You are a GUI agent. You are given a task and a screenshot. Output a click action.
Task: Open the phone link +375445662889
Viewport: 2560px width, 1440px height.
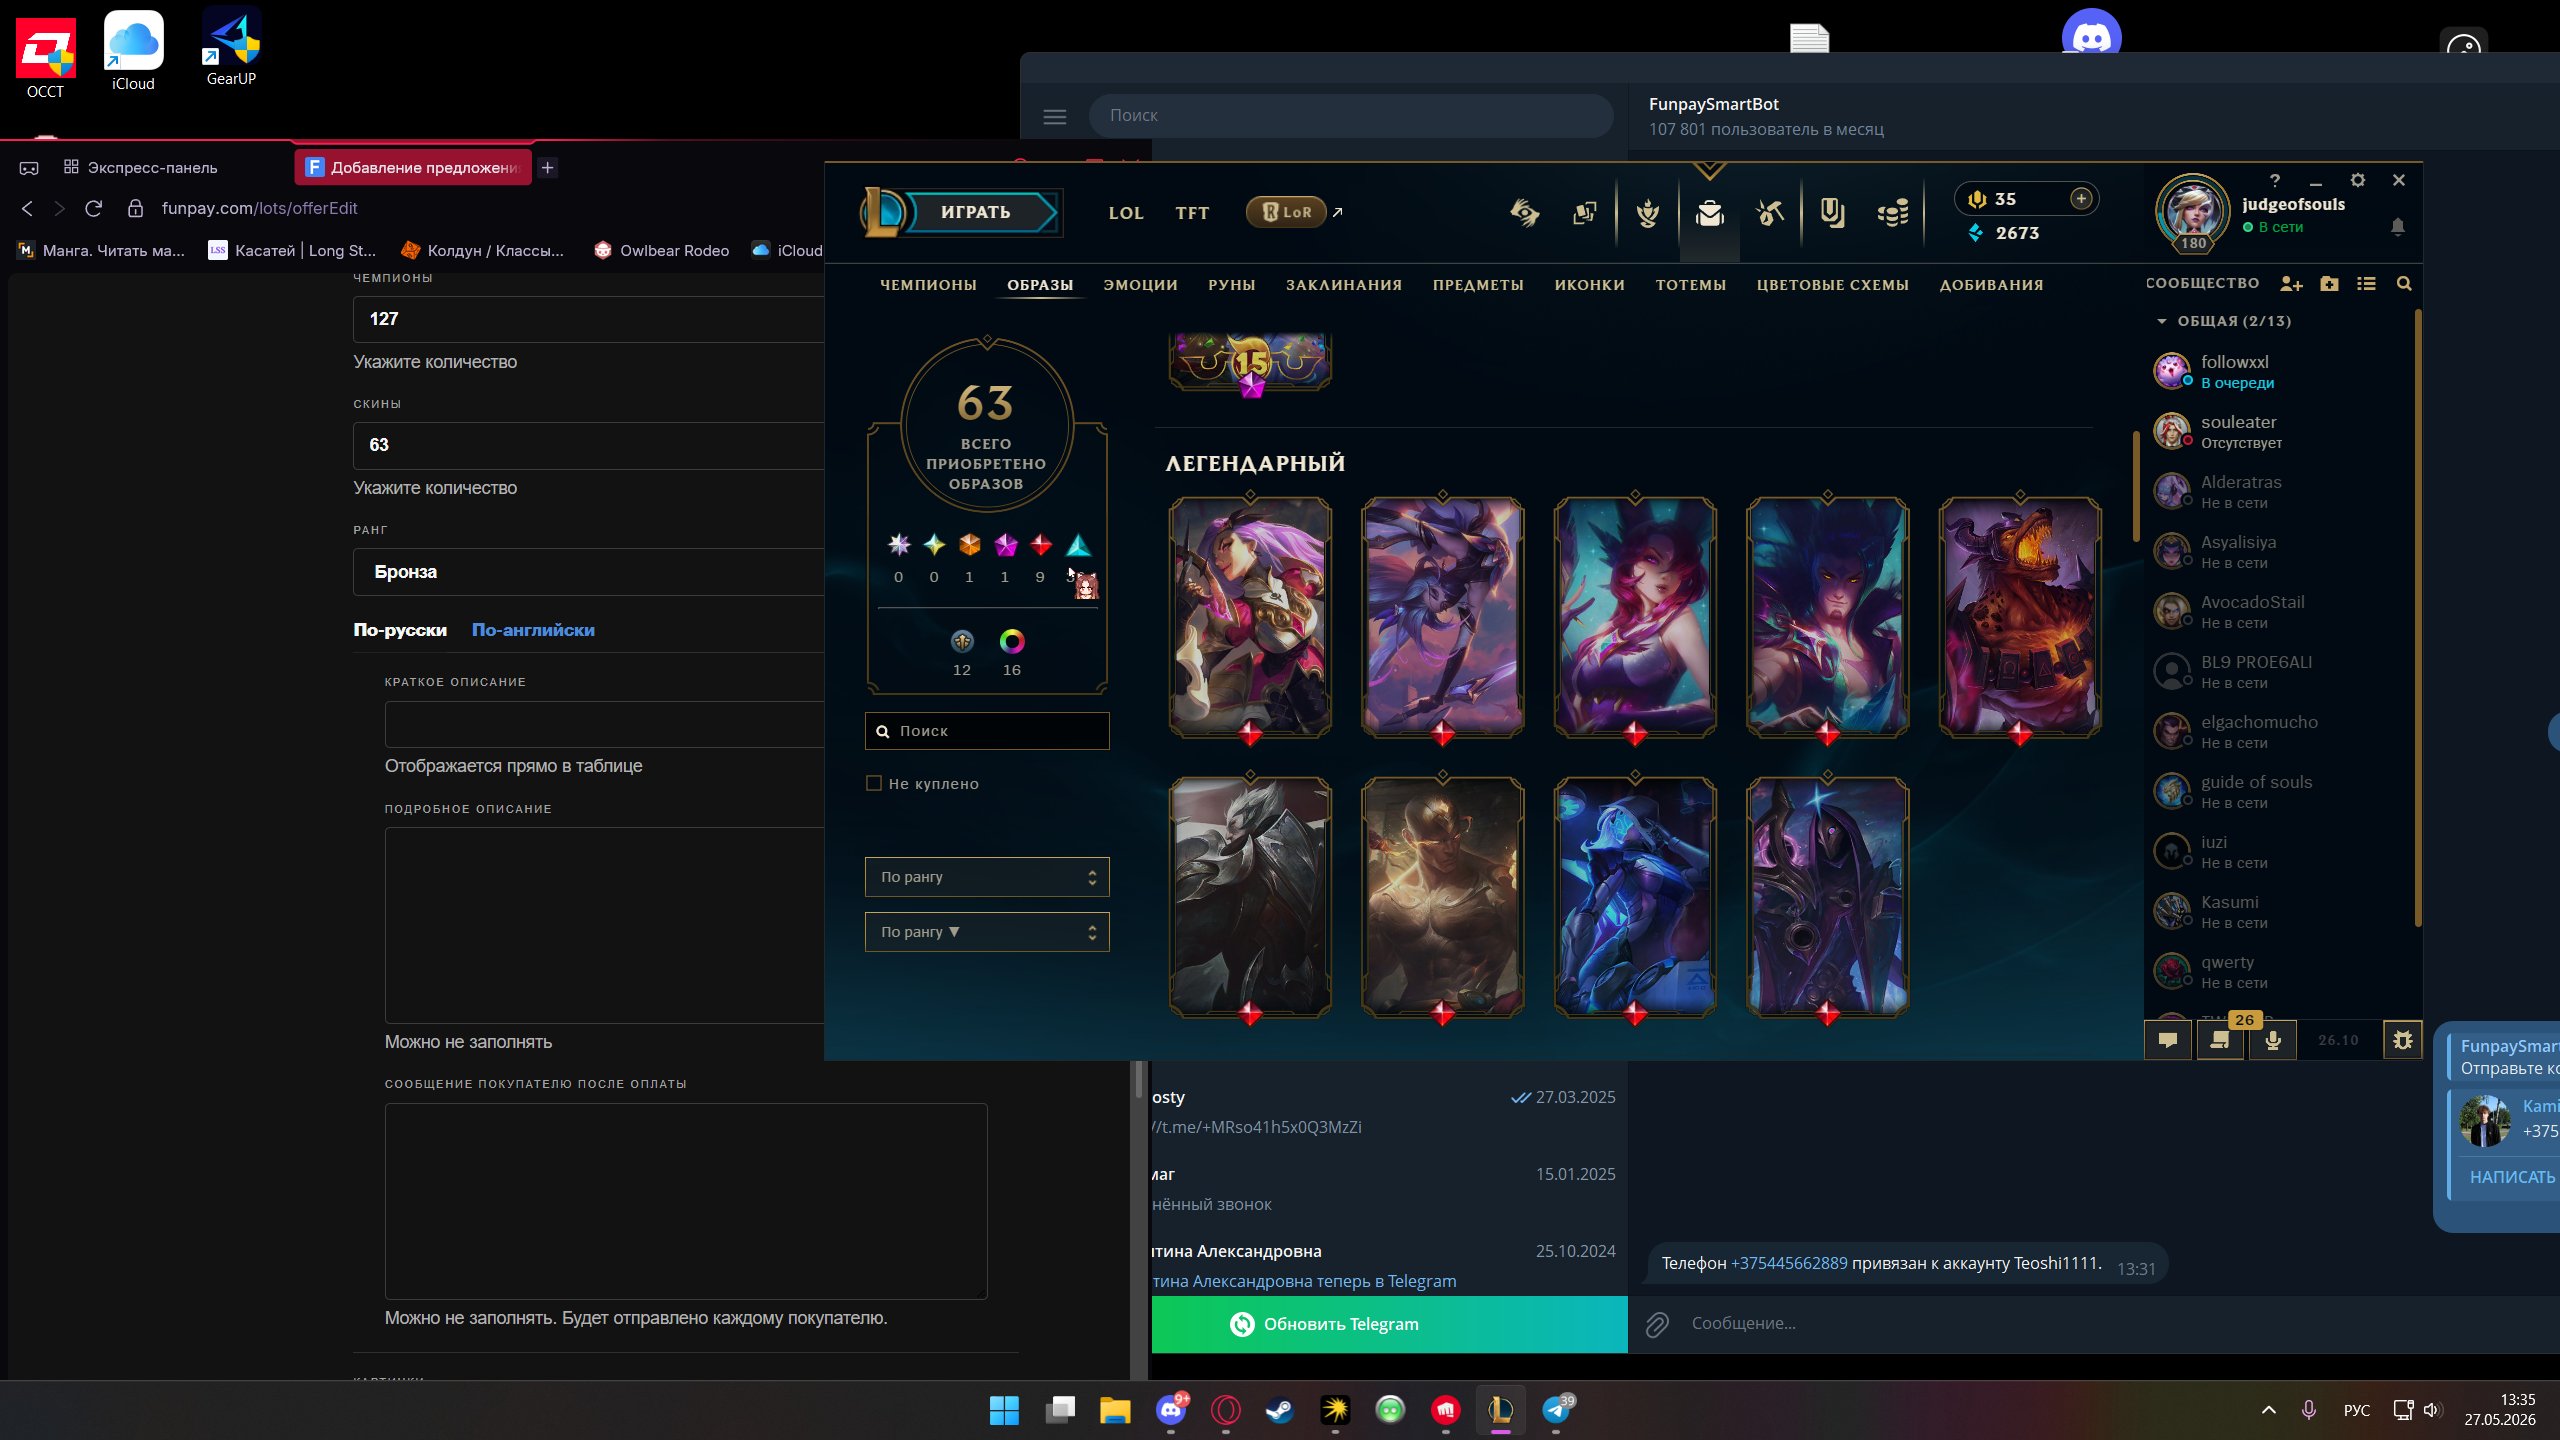pyautogui.click(x=1789, y=1263)
